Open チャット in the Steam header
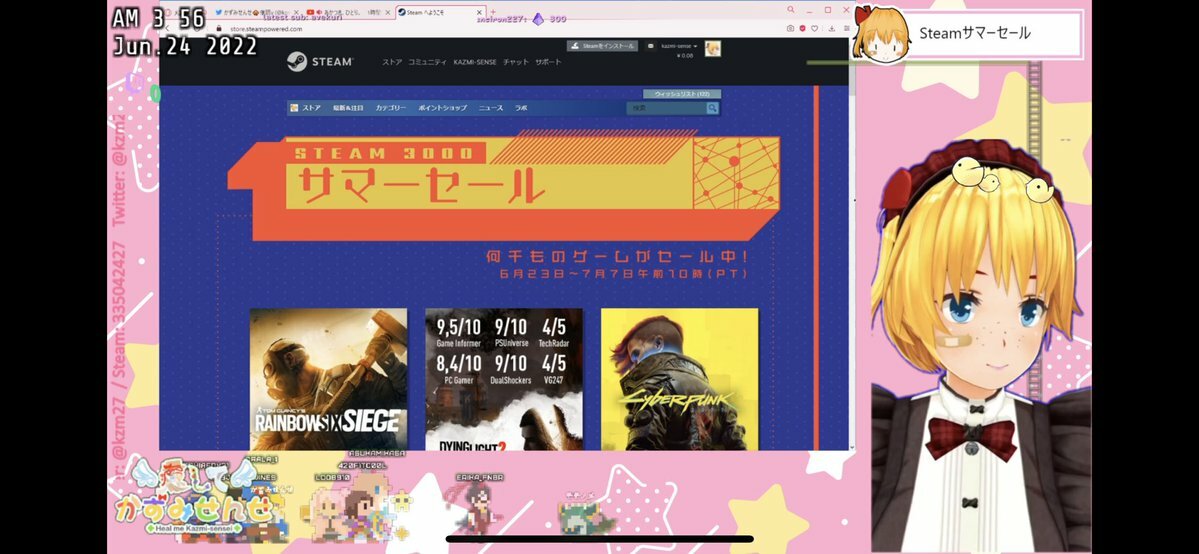The width and height of the screenshot is (1199, 554). click(x=515, y=62)
